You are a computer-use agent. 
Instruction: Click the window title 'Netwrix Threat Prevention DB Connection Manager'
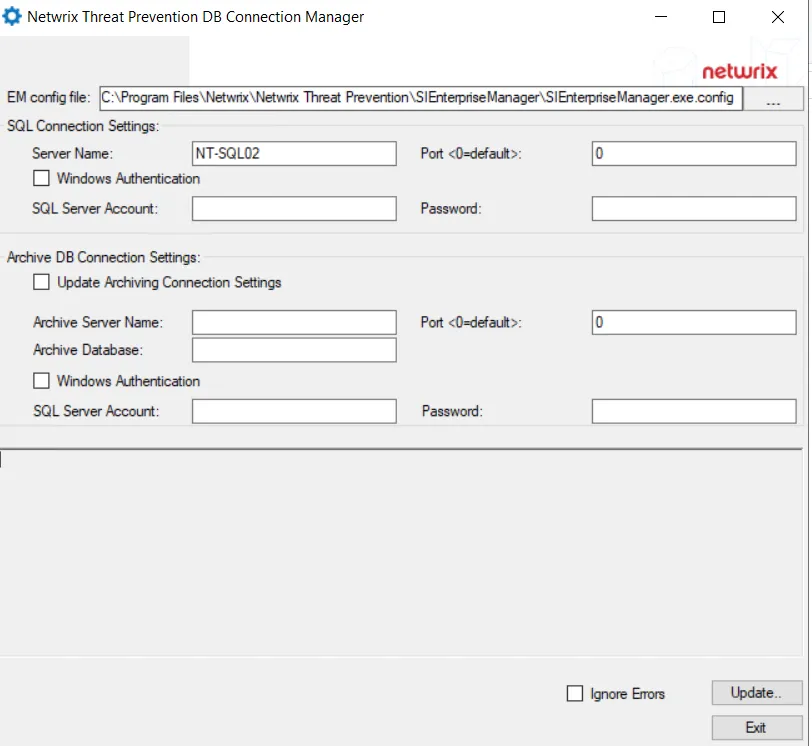click(x=196, y=17)
